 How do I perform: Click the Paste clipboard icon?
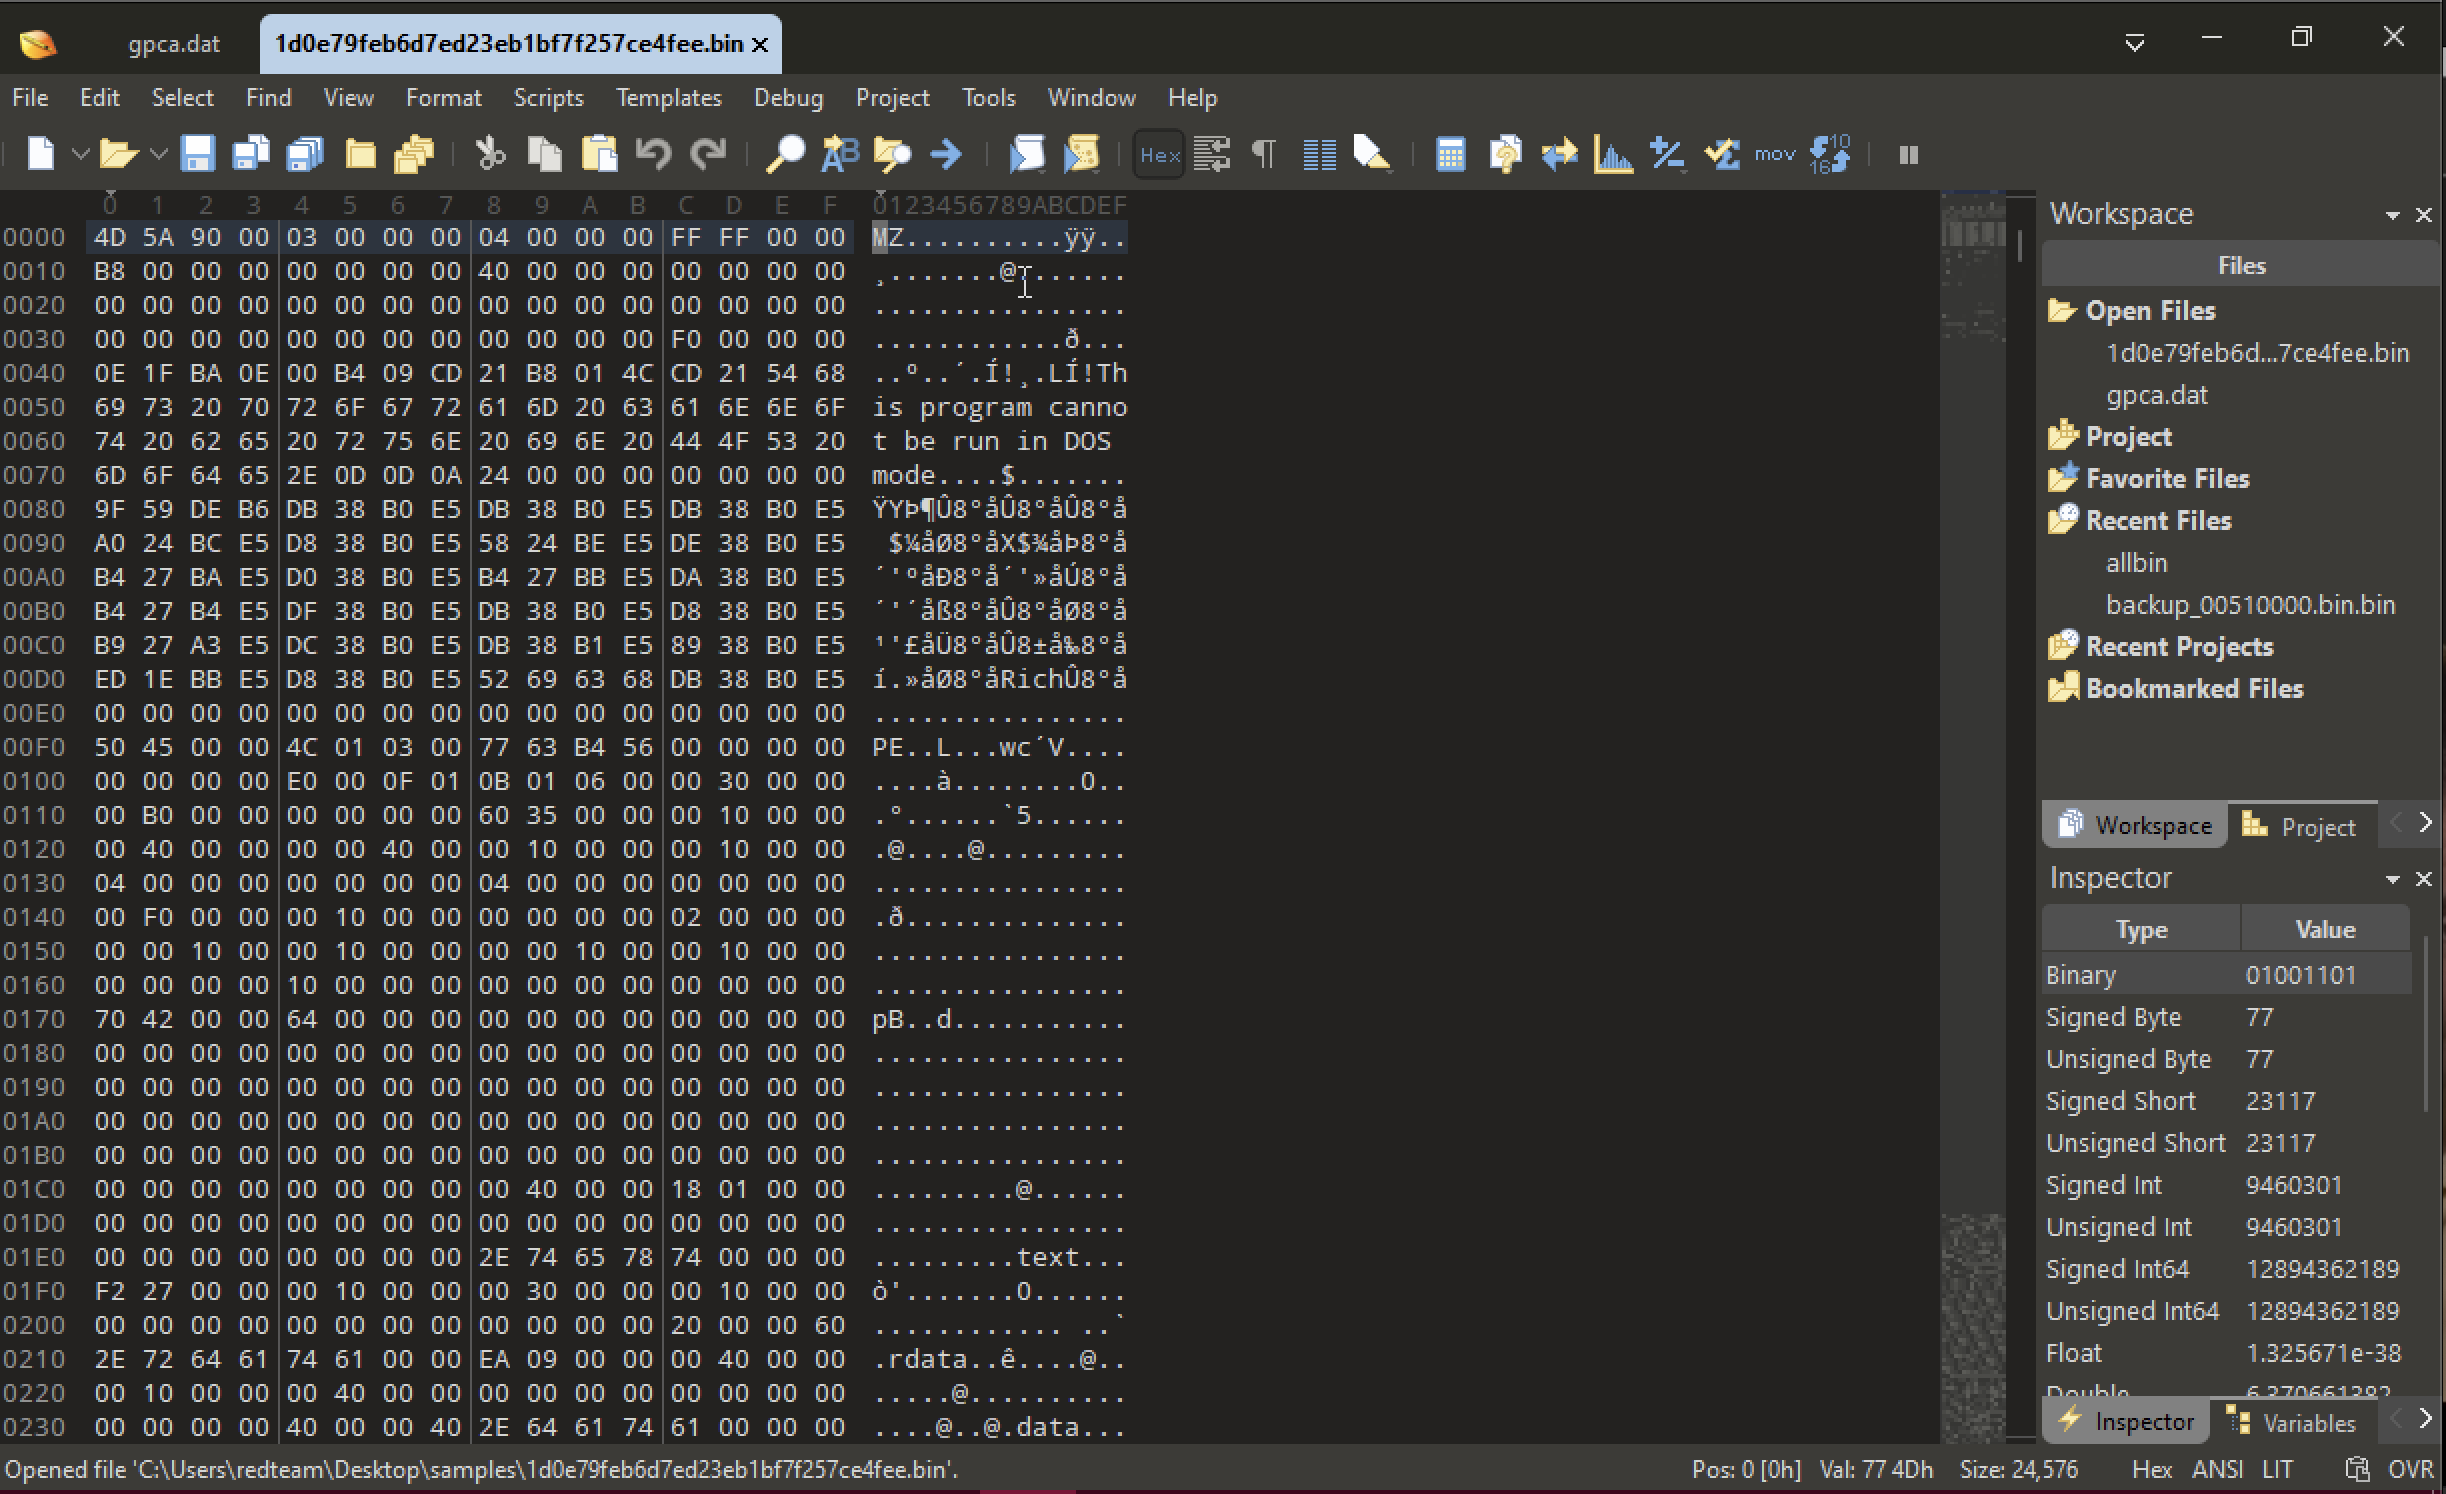point(599,155)
